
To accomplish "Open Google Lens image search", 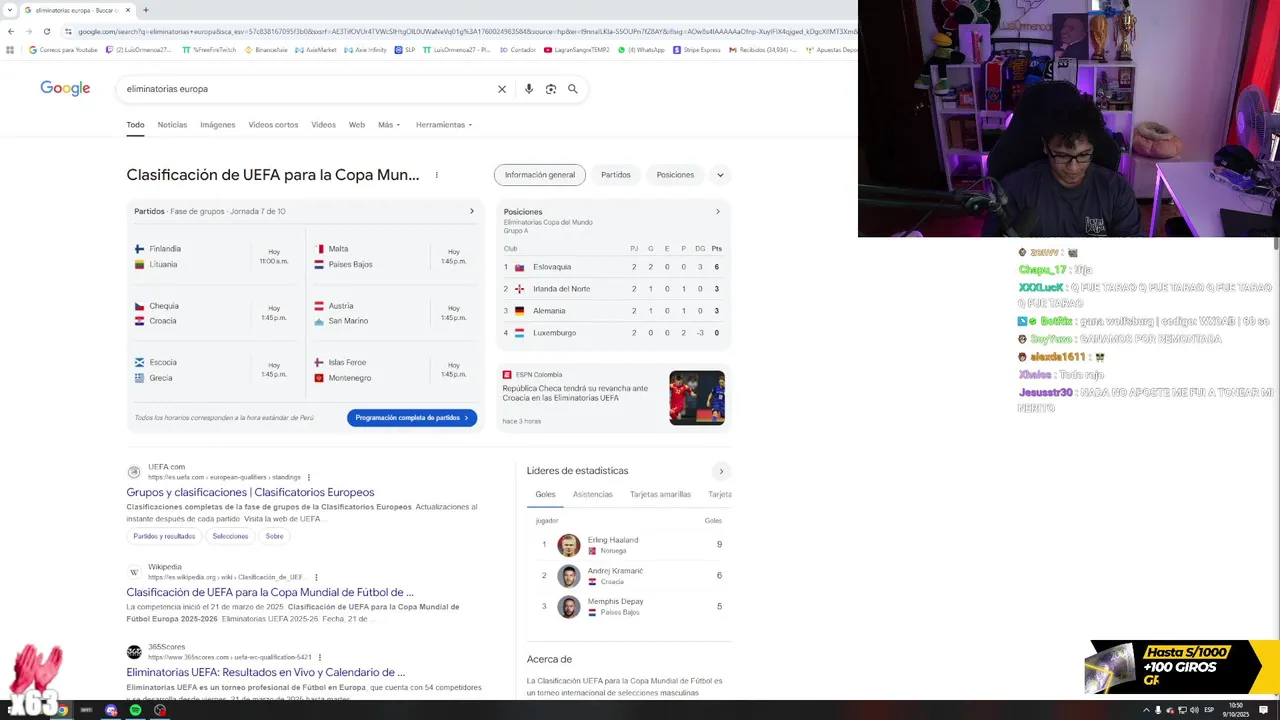I will (551, 89).
